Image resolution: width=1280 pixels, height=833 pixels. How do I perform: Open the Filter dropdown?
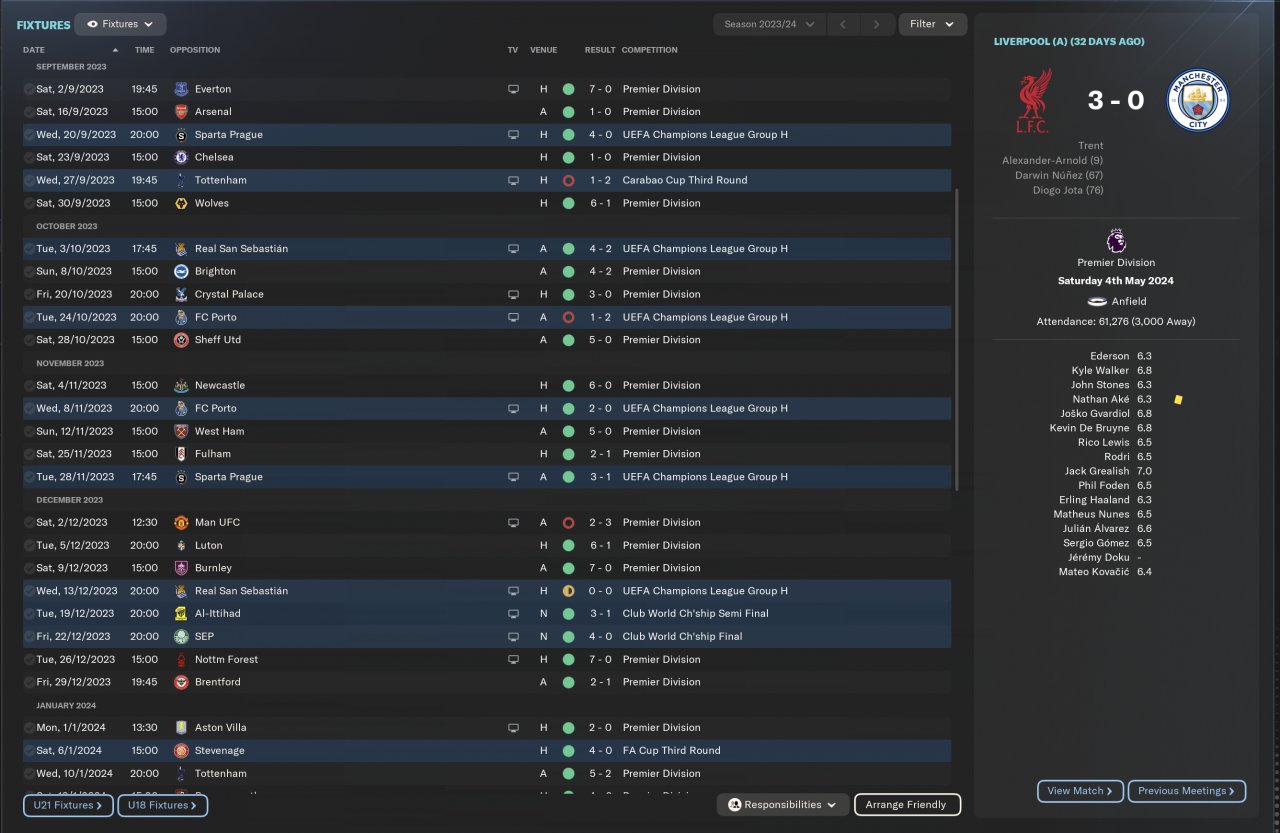click(933, 24)
